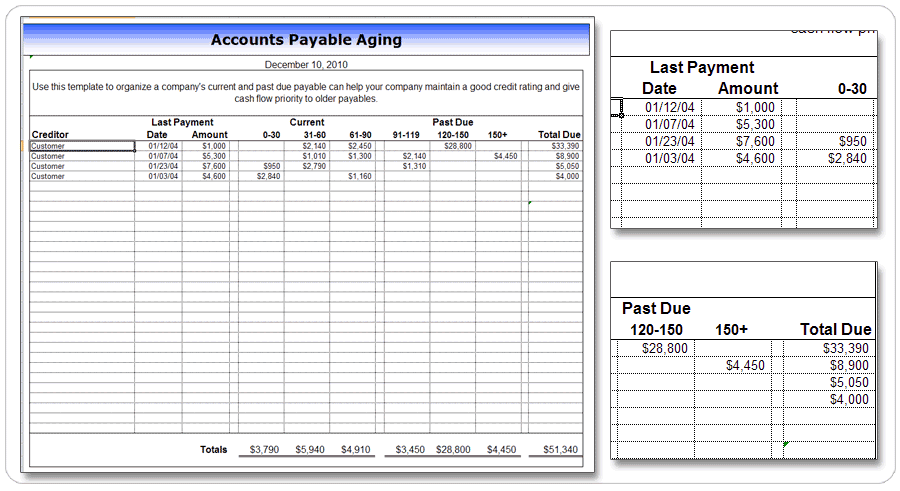This screenshot has height=491, width=900.
Task: Click the 'Current' group header
Action: click(x=307, y=122)
